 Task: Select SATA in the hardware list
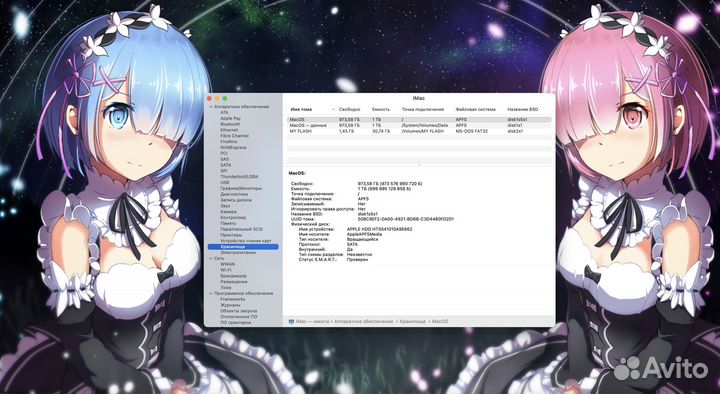pyautogui.click(x=225, y=165)
